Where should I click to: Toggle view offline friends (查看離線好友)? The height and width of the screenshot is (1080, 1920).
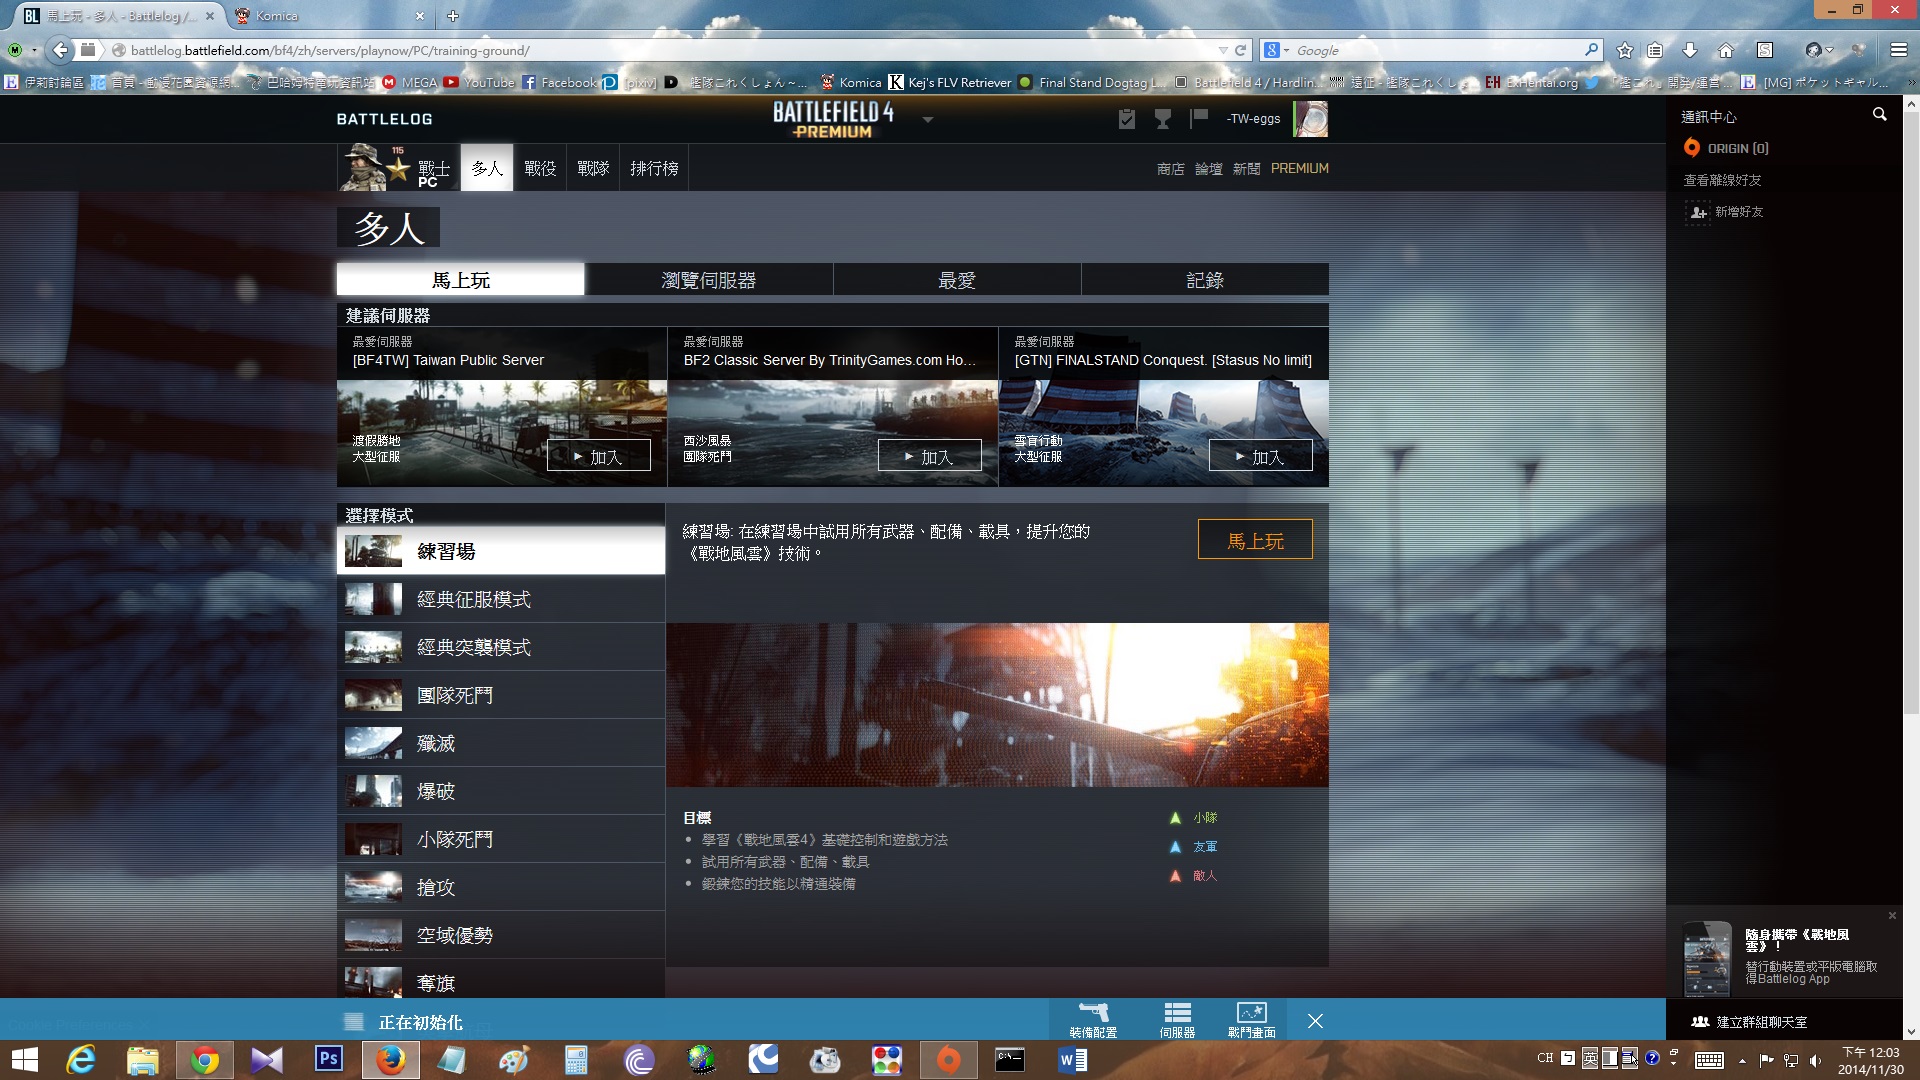(x=1722, y=180)
